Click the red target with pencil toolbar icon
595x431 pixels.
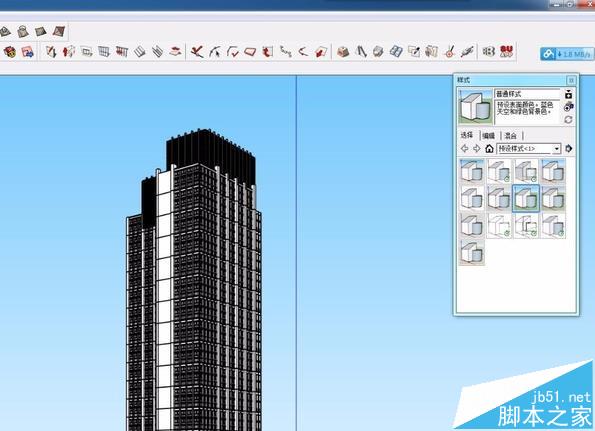tap(450, 51)
